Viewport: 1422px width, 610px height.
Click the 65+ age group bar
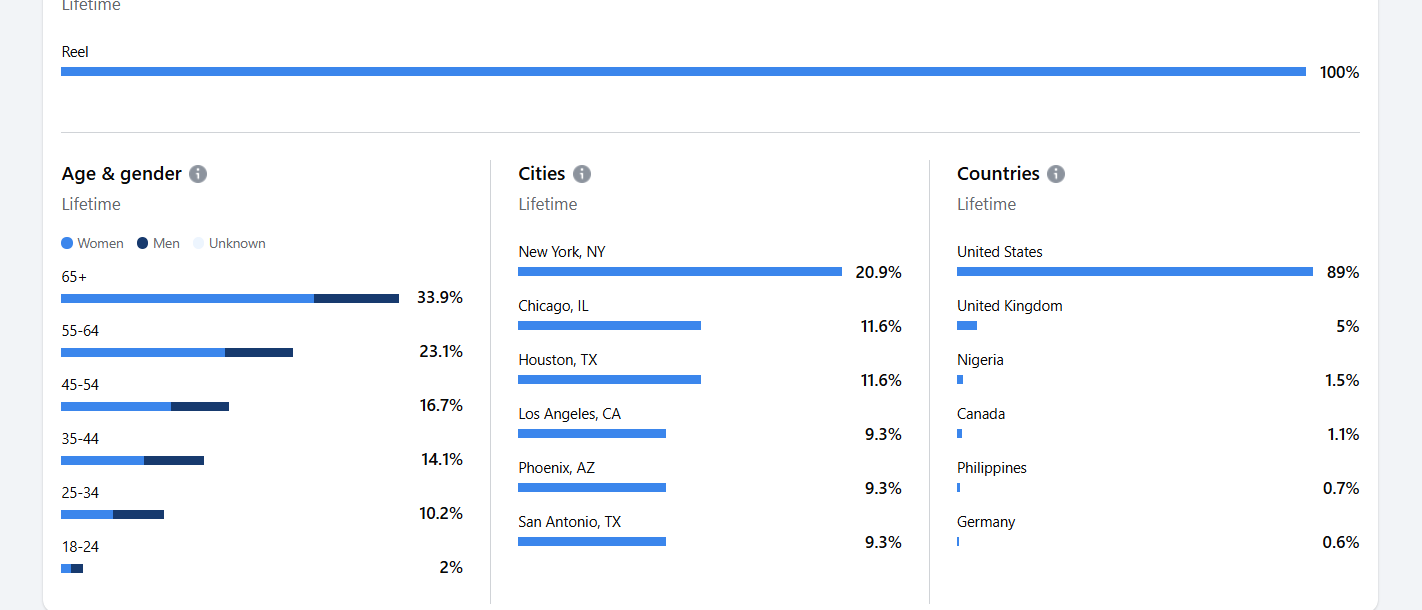(x=230, y=298)
